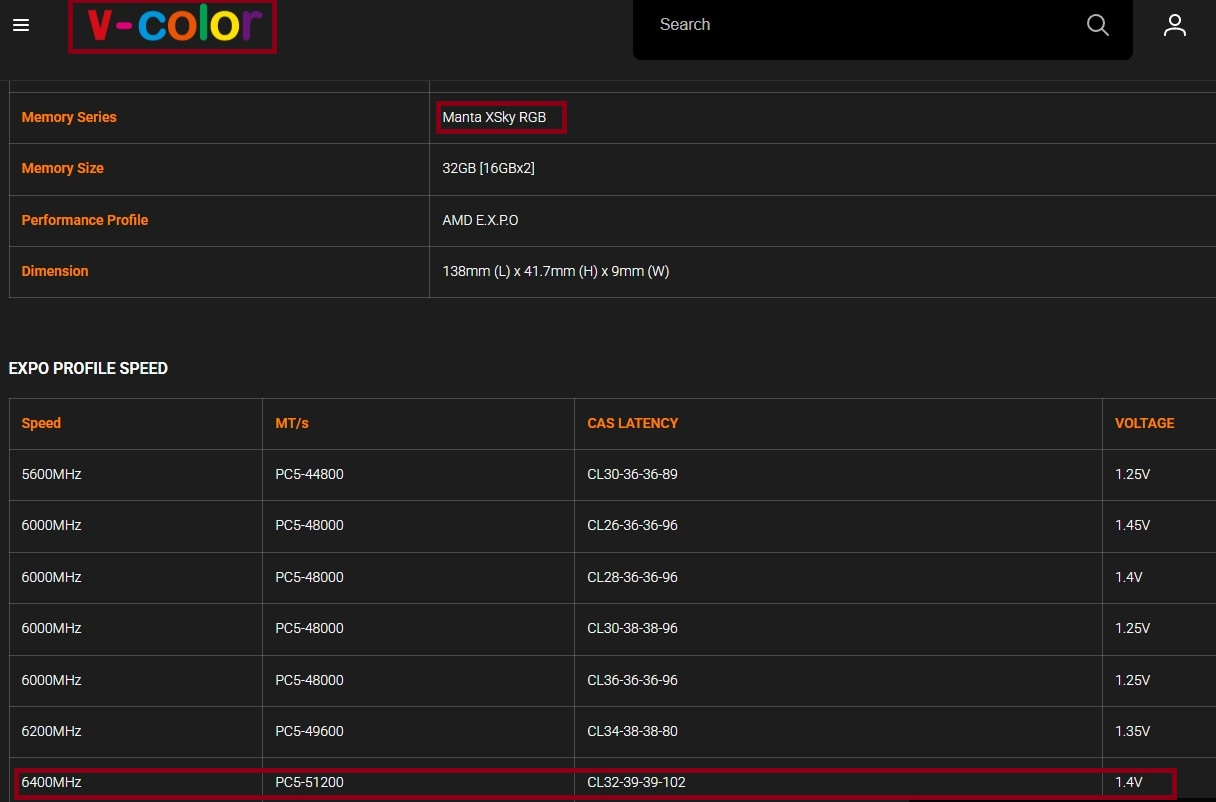Select the PC5-44800 cell
This screenshot has width=1216, height=802.
(x=309, y=474)
